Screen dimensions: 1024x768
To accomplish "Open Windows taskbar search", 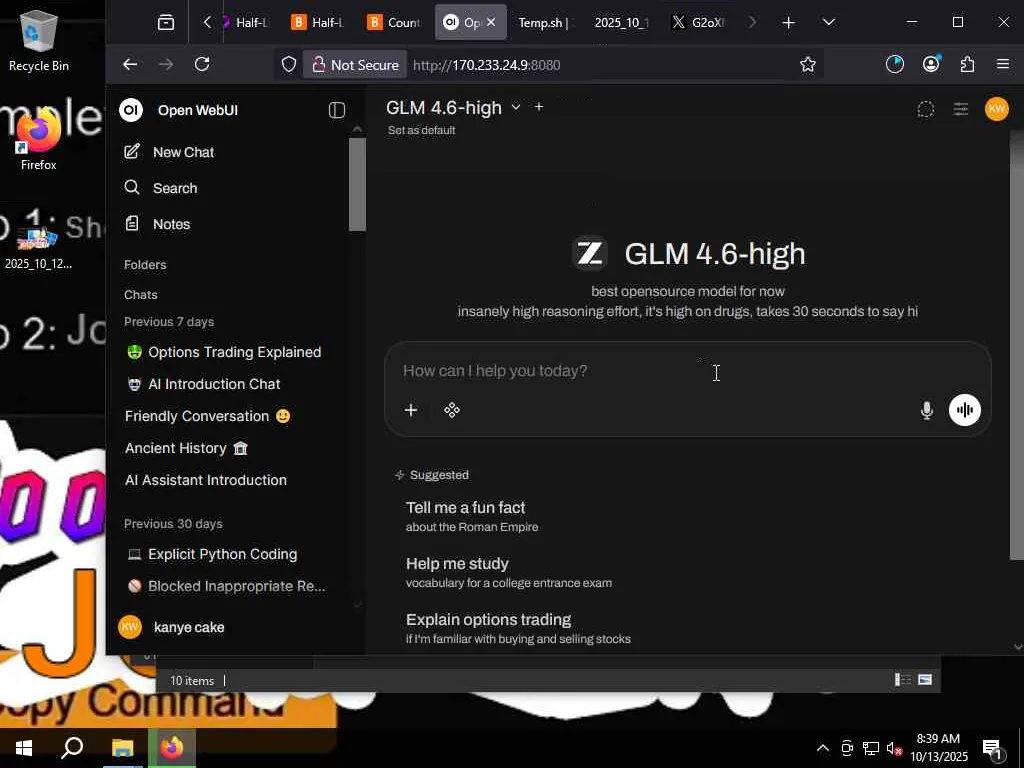I will [x=72, y=748].
